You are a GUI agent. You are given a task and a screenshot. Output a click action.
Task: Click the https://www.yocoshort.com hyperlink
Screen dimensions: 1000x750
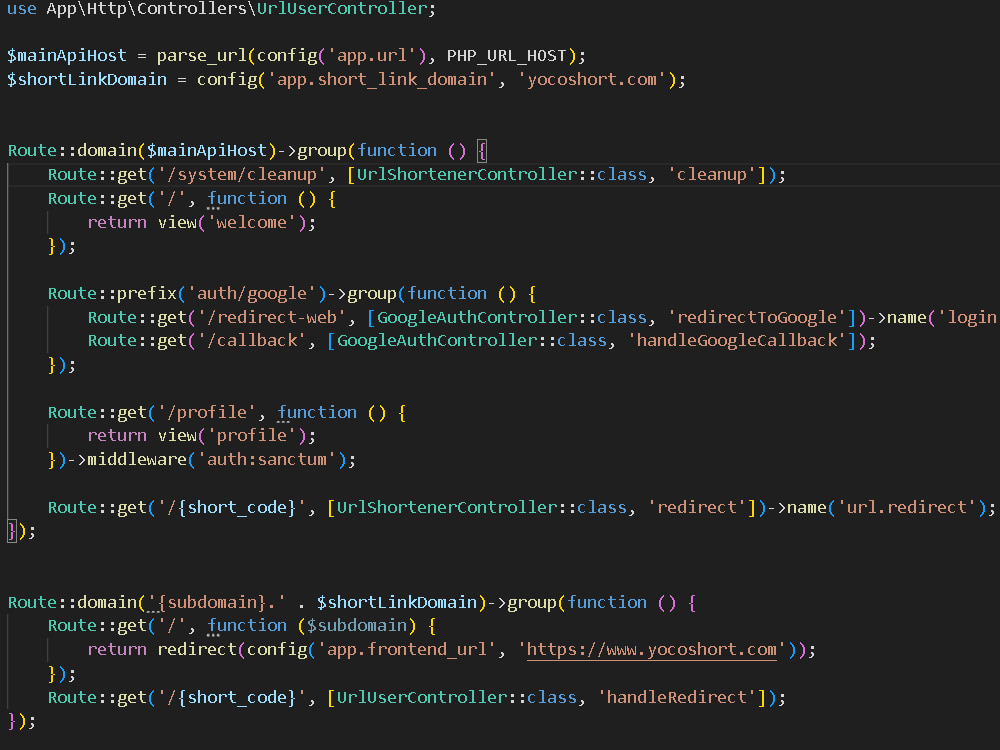tap(651, 649)
